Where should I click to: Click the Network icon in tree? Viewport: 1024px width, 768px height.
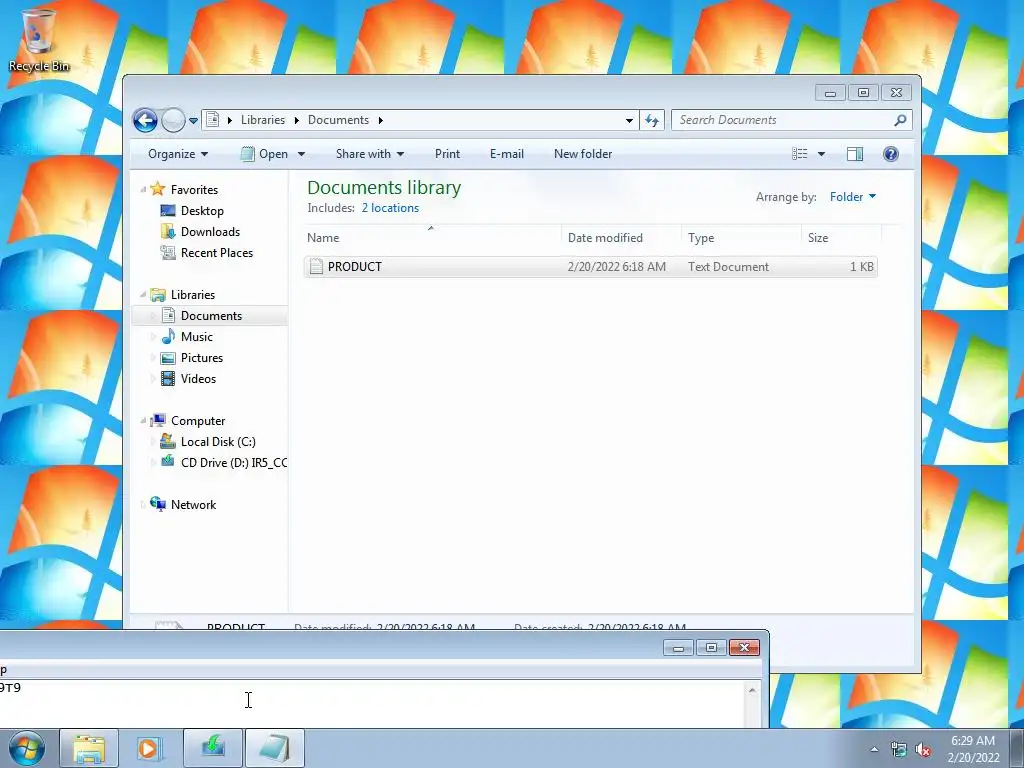click(x=157, y=504)
